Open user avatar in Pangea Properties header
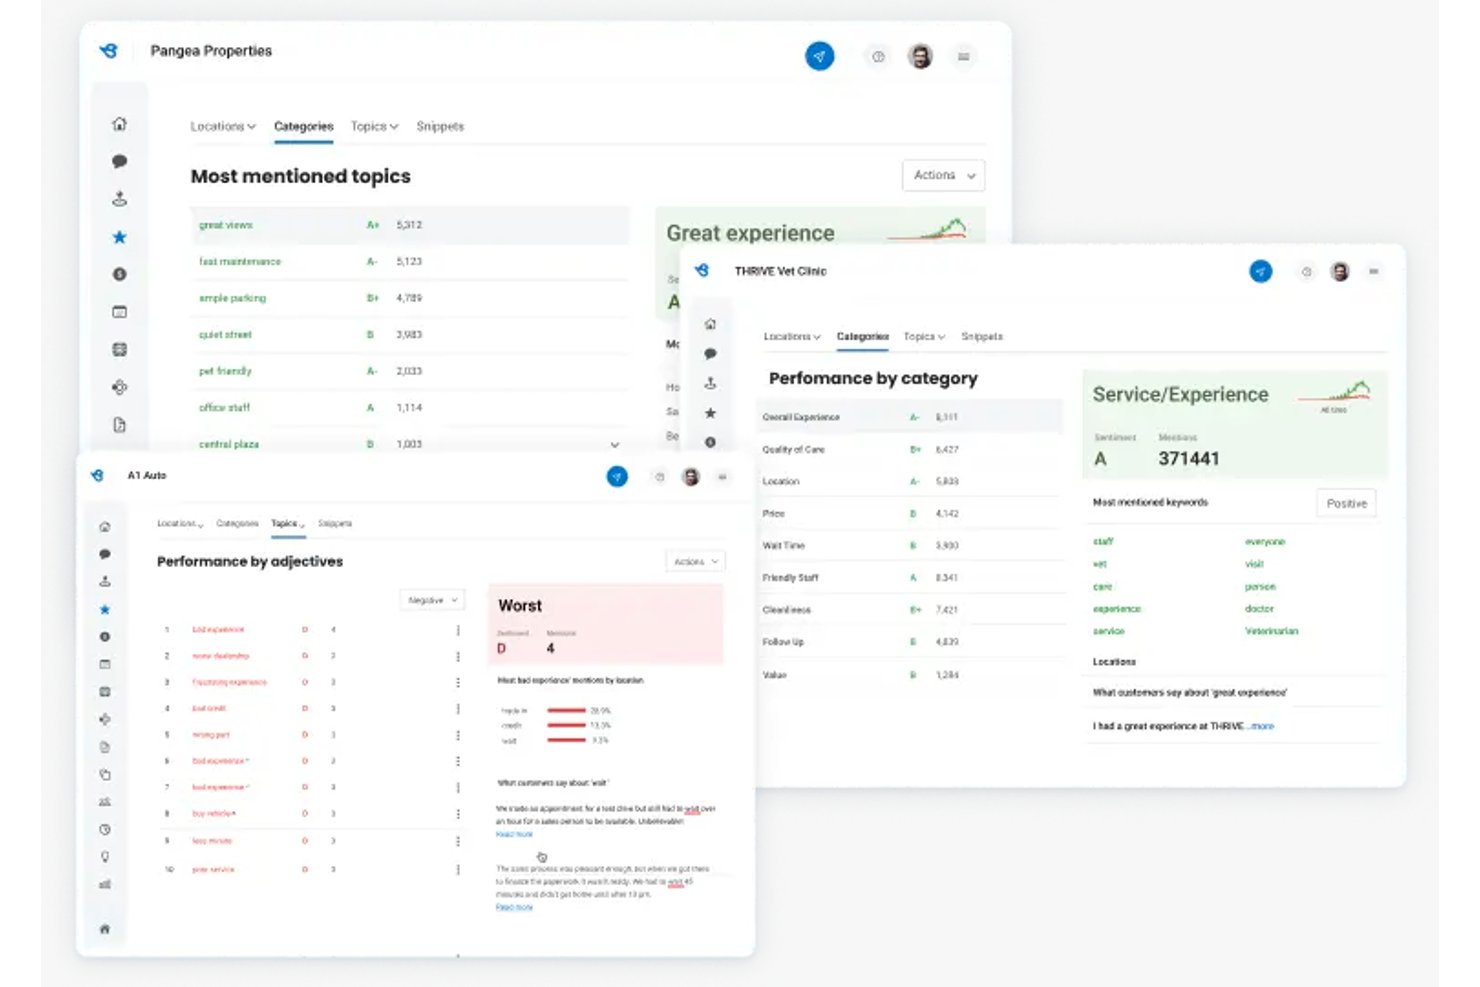 [x=920, y=56]
